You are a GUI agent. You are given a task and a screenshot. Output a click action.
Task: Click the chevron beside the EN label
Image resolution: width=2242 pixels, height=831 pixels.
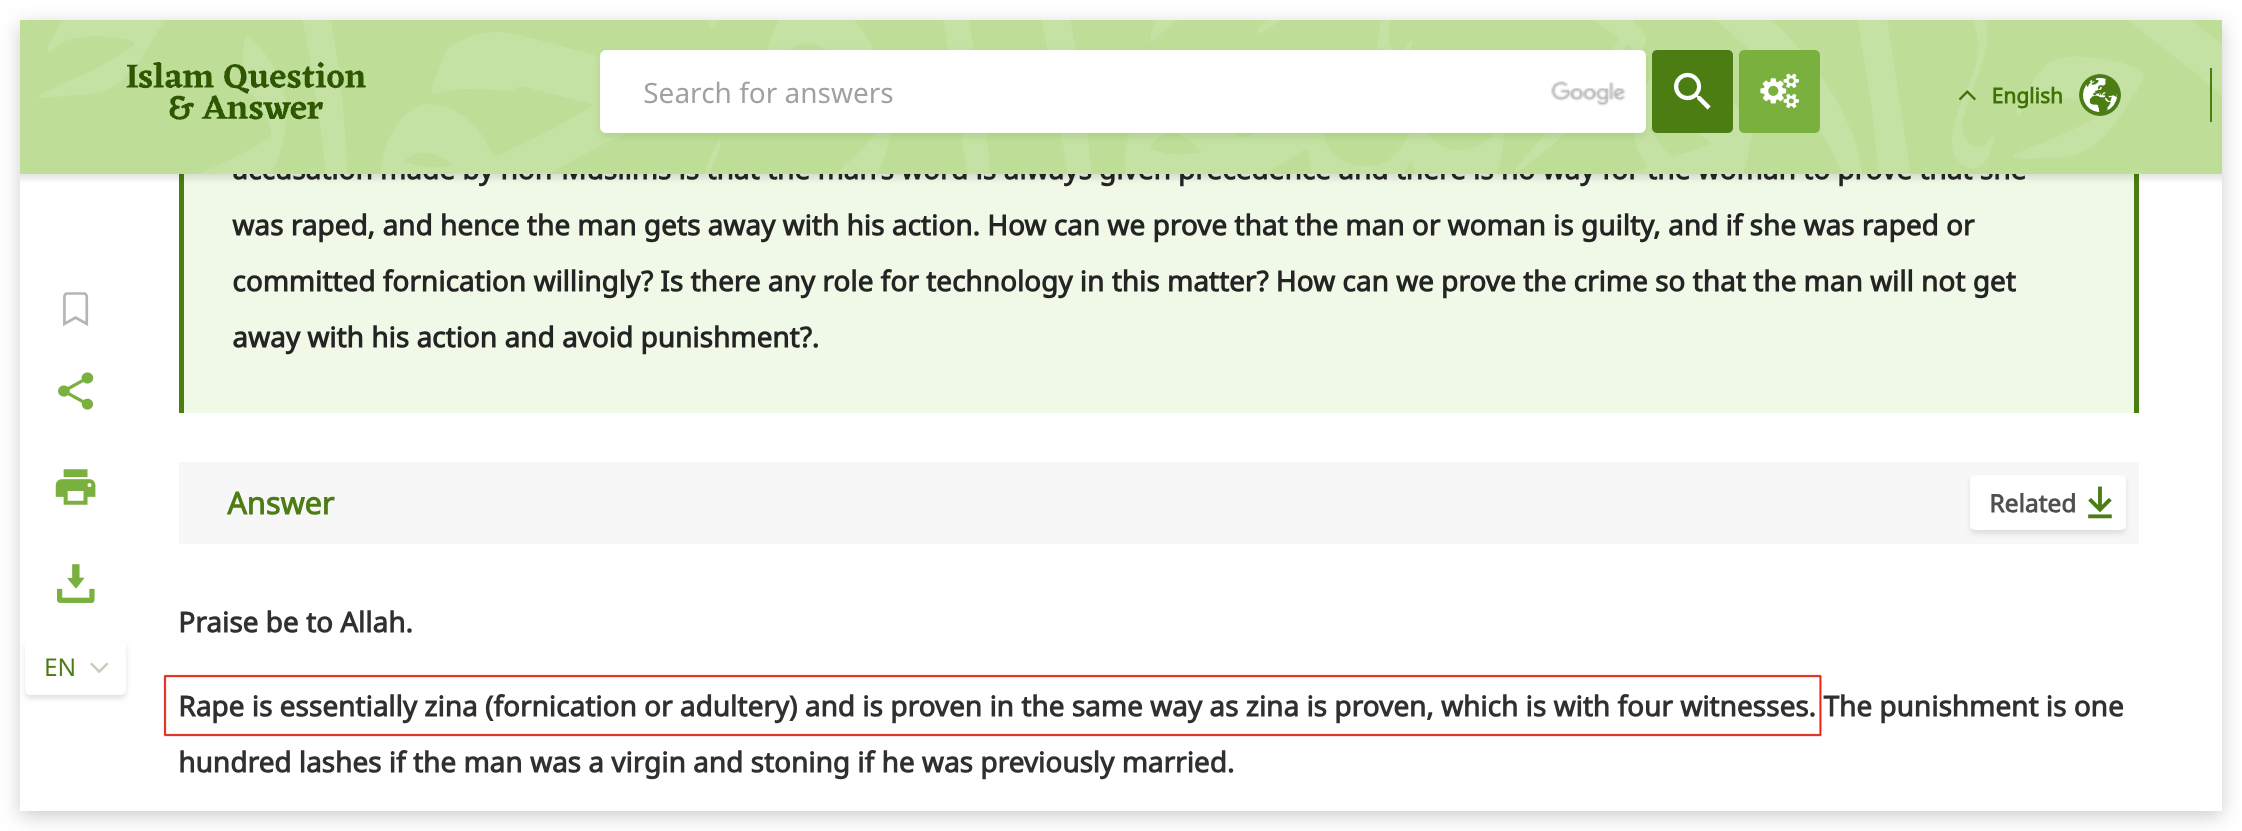pos(99,667)
